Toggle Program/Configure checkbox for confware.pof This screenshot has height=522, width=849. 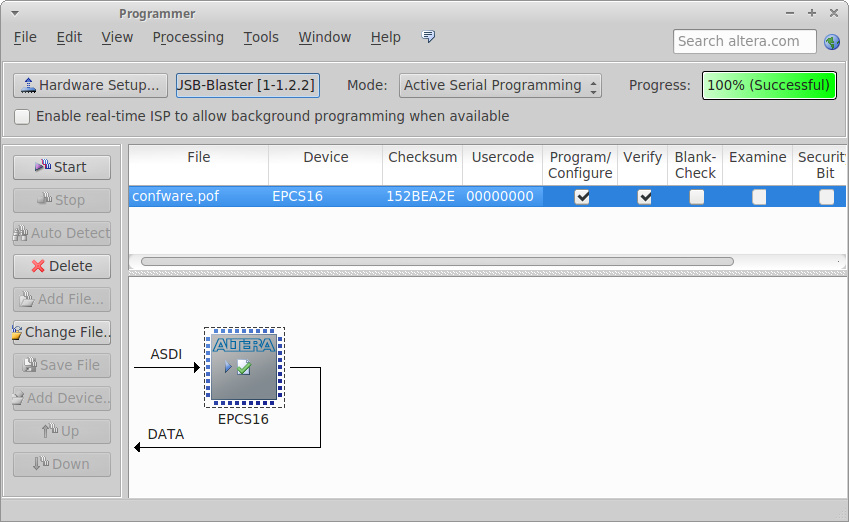tap(582, 197)
